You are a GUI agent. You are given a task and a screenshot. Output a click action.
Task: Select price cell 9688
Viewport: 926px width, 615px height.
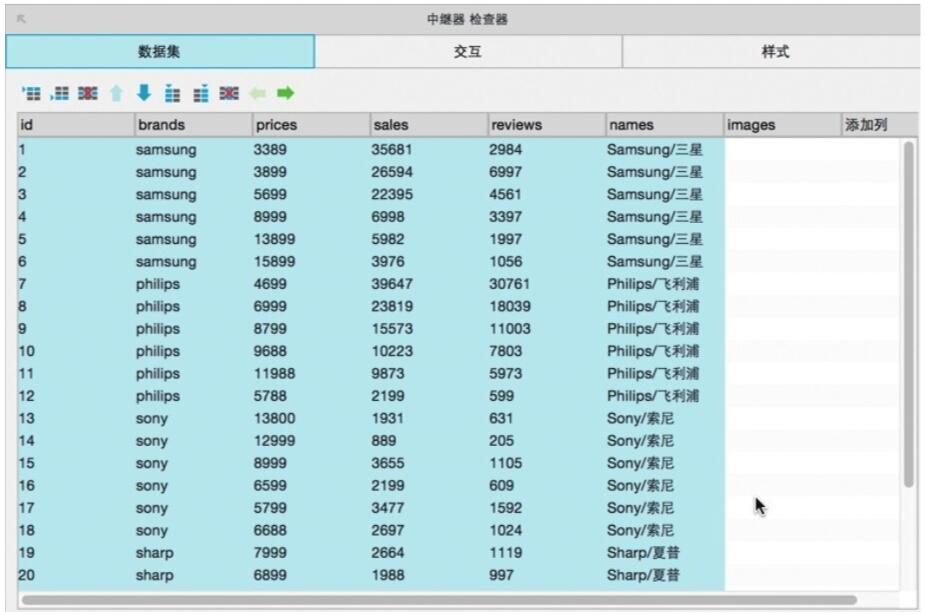click(x=270, y=351)
